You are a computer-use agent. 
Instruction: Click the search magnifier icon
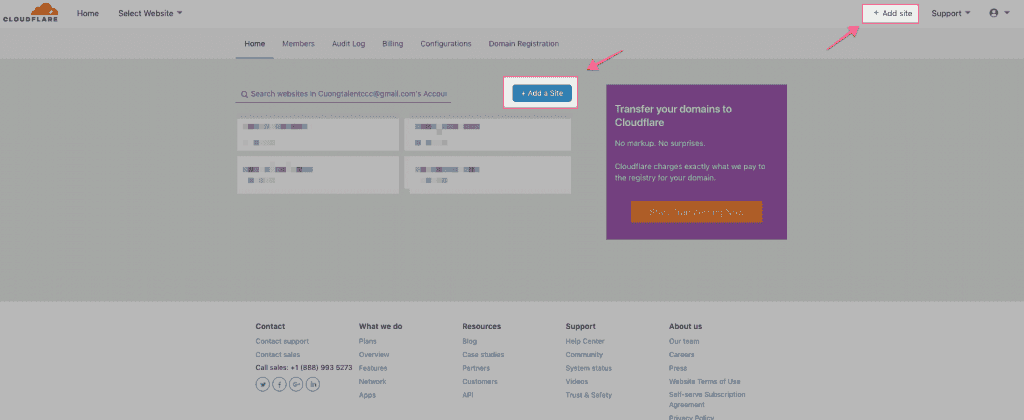(244, 94)
